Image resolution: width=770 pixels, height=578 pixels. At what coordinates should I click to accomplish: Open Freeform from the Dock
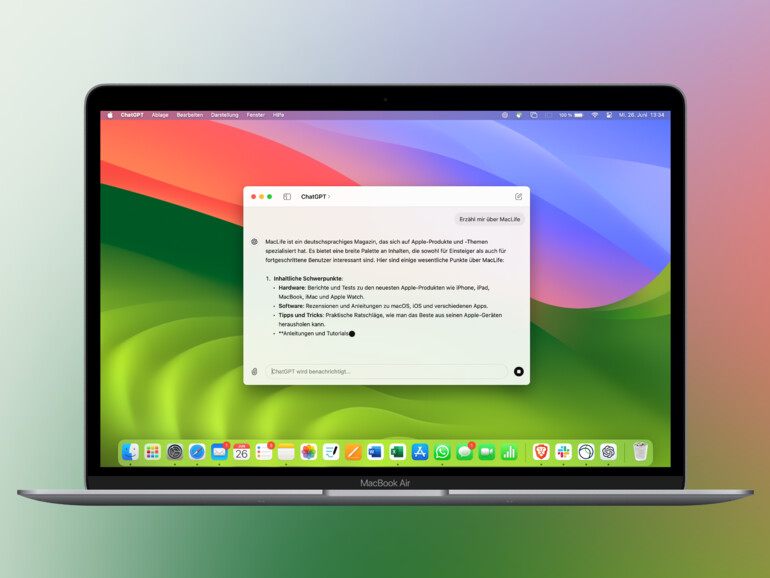click(x=331, y=452)
